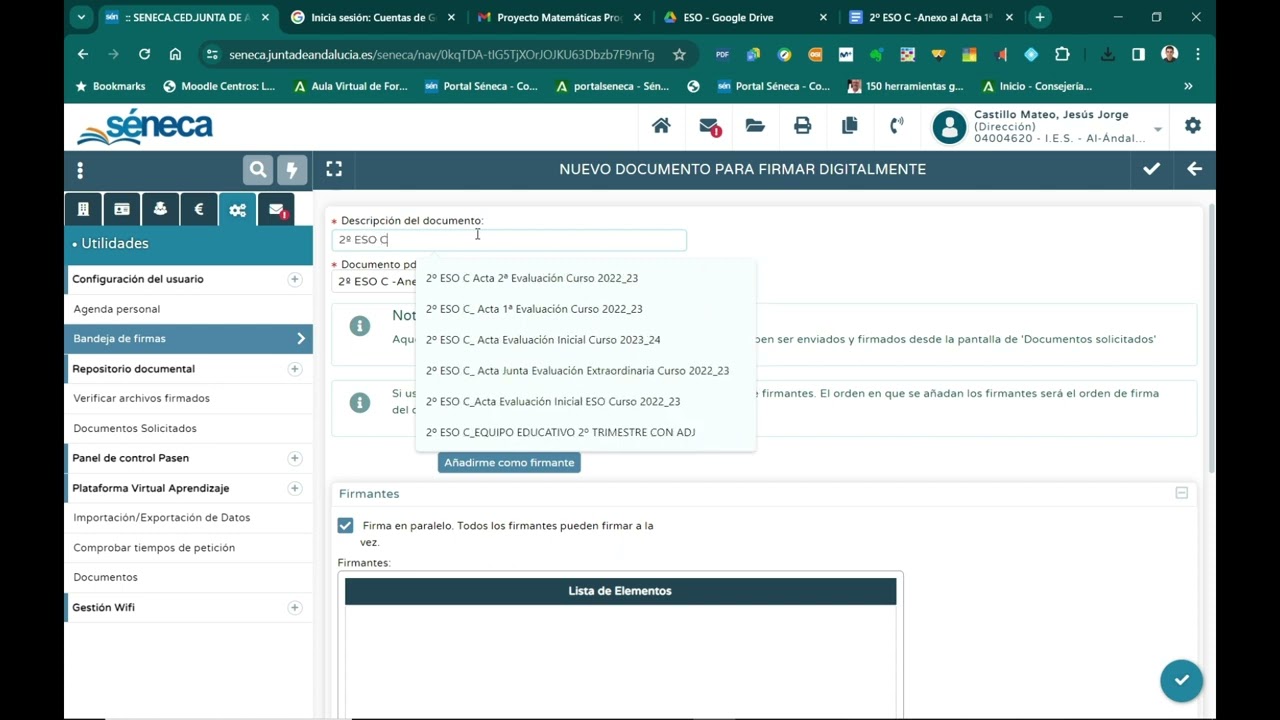Open Importación/Exportación de Datos
The height and width of the screenshot is (720, 1280).
click(x=161, y=518)
